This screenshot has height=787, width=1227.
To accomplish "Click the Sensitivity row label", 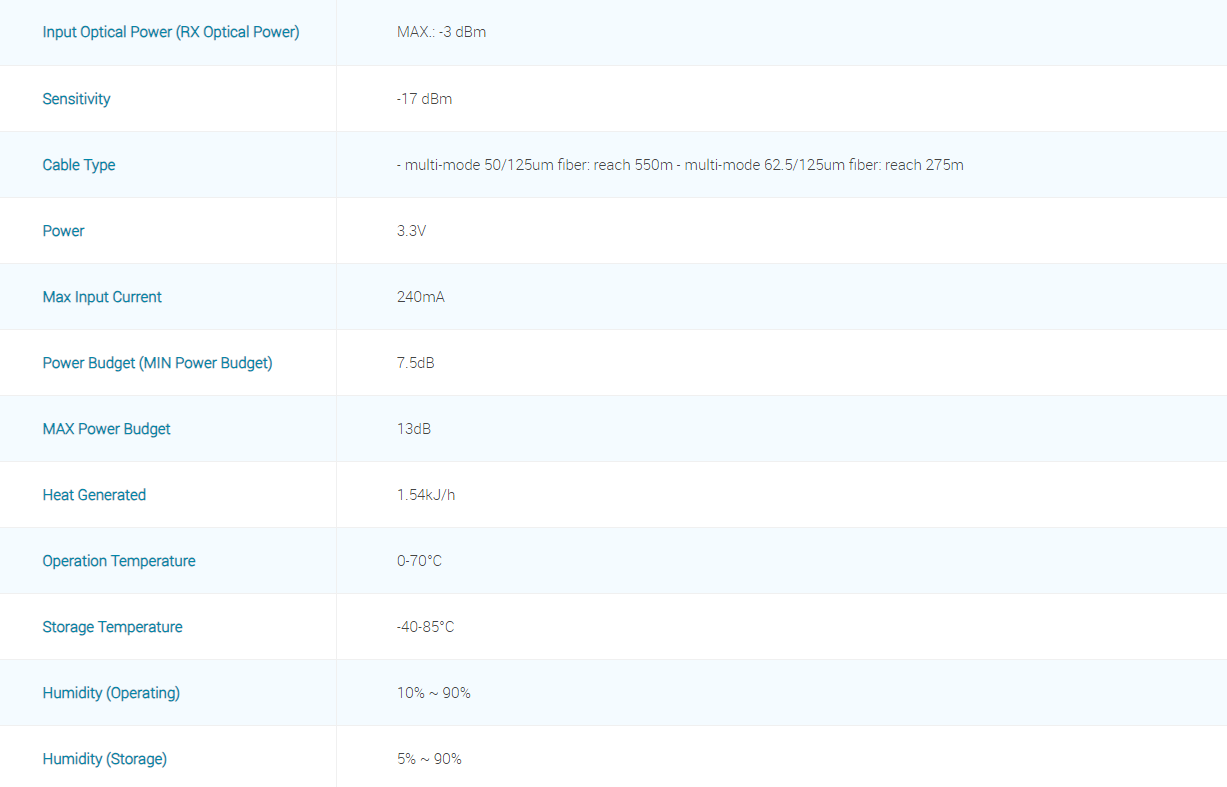I will 76,99.
